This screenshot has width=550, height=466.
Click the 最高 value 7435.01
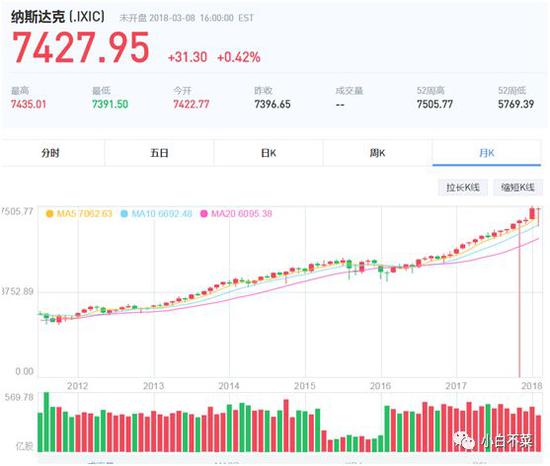[28, 104]
